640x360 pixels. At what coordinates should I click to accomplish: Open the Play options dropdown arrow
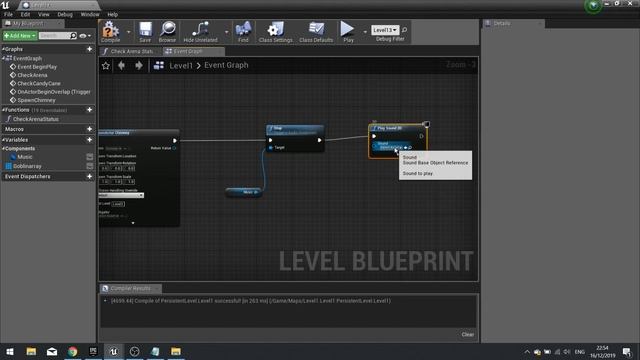[x=365, y=32]
